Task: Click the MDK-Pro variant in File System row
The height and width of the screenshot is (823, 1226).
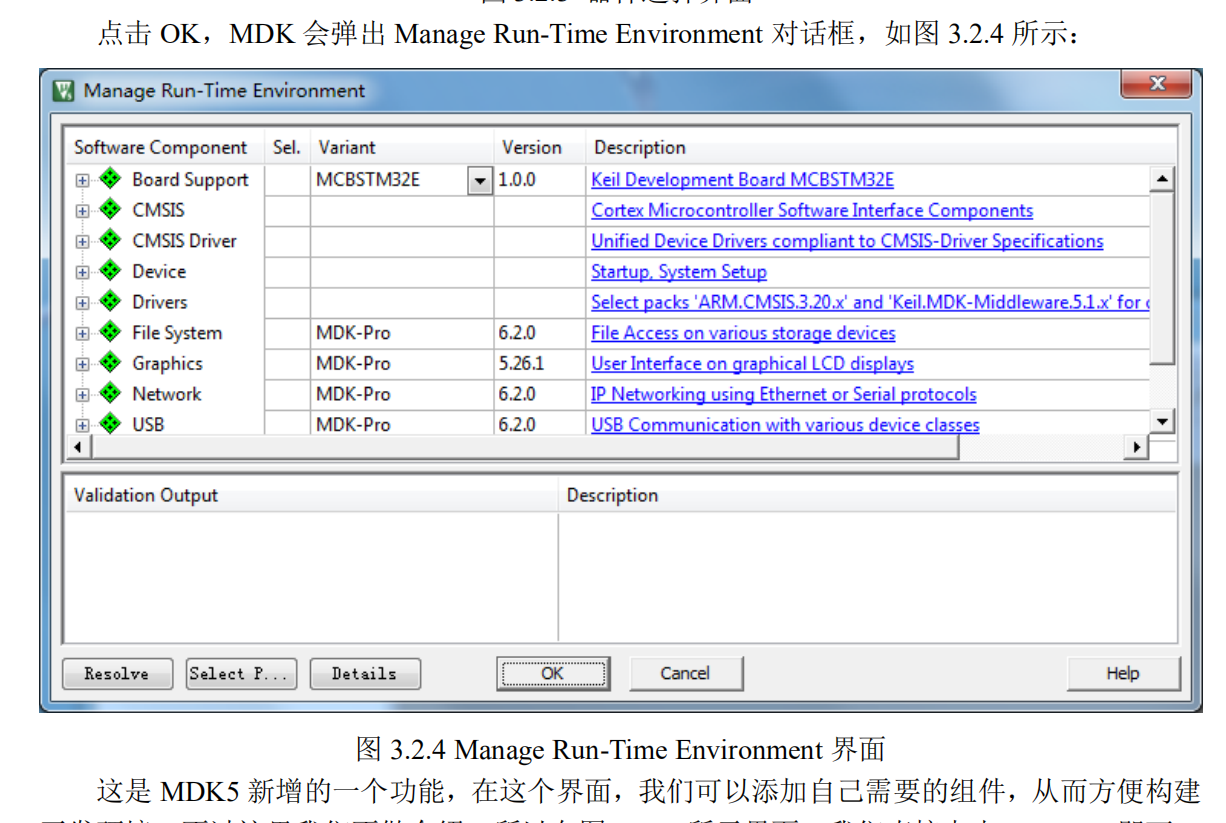Action: tap(353, 333)
